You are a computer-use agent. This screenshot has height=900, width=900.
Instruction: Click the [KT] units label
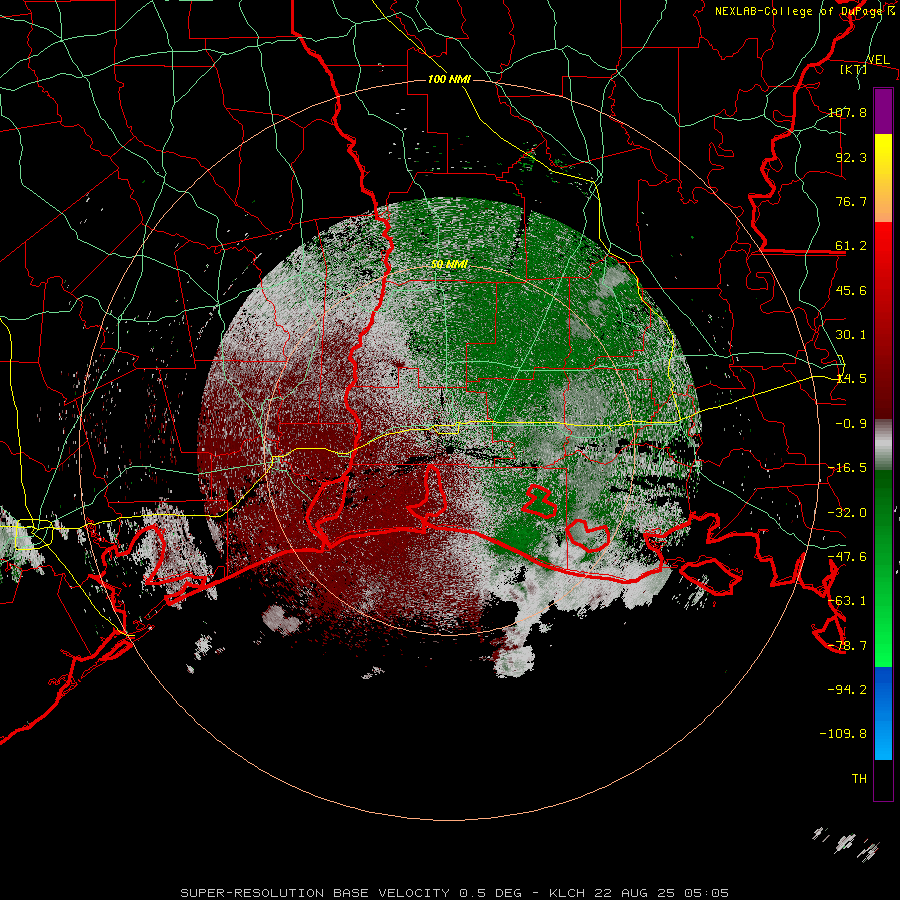coord(854,69)
